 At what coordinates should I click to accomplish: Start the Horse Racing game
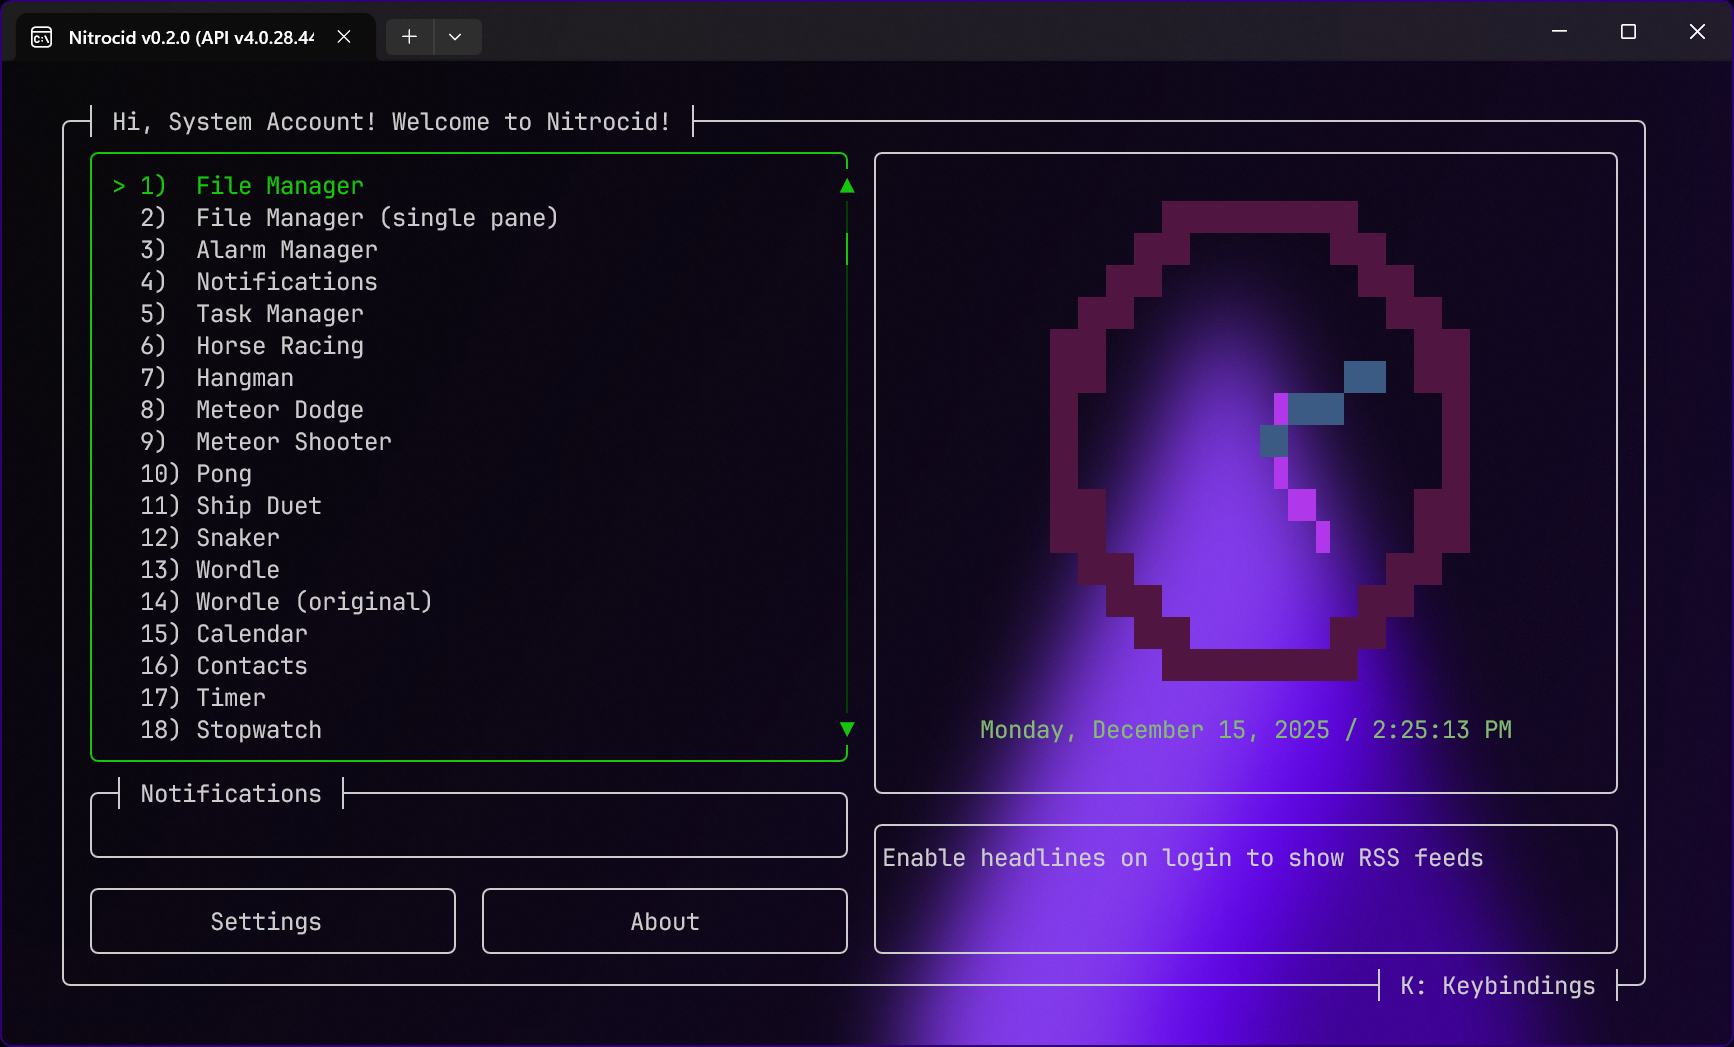pyautogui.click(x=279, y=346)
